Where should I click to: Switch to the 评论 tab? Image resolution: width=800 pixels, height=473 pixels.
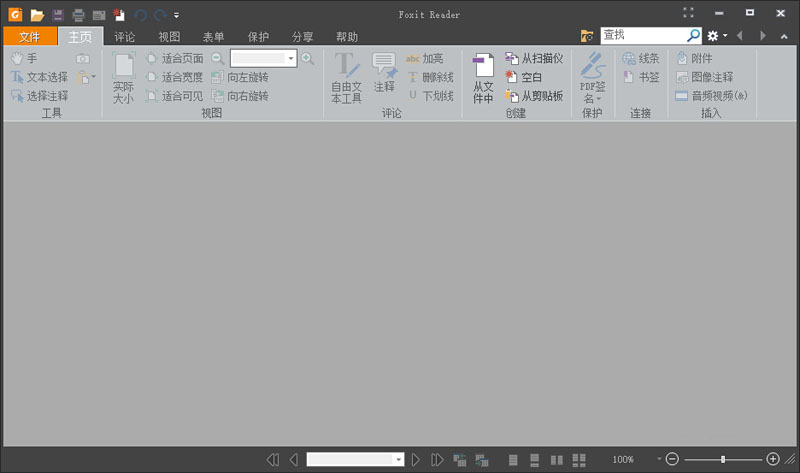125,36
